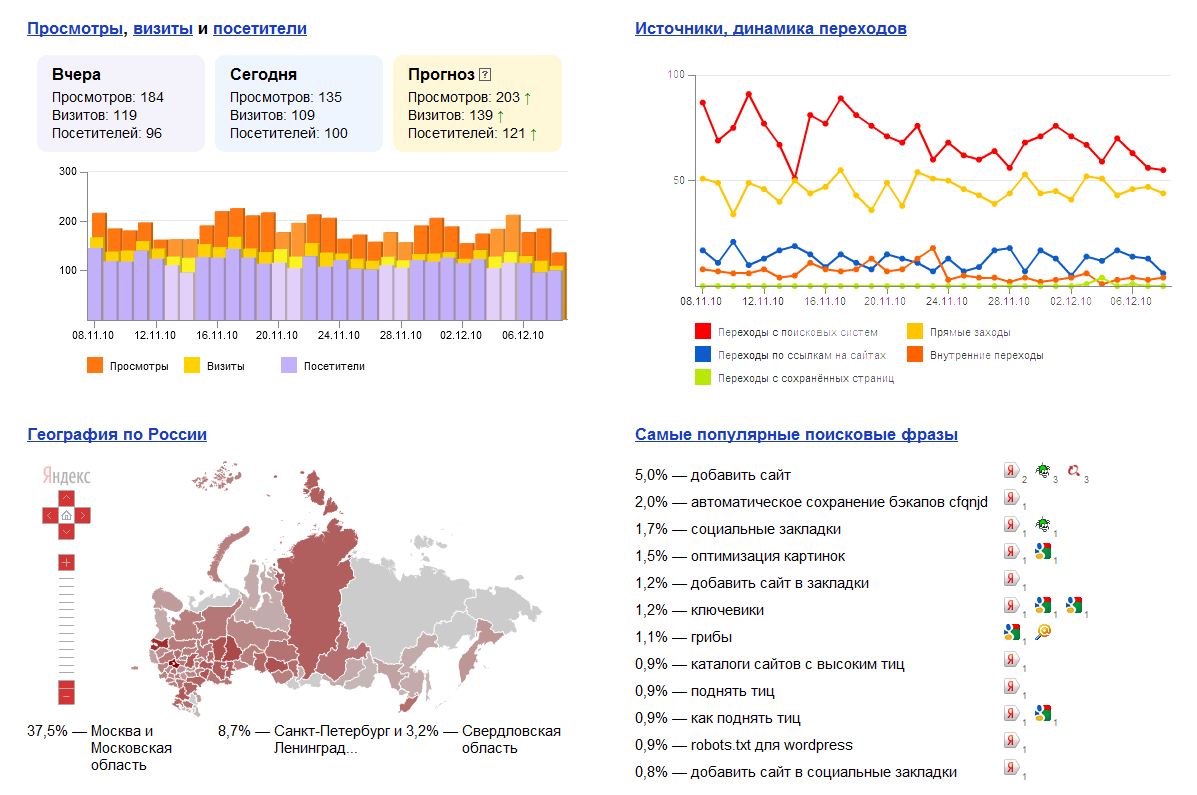Image resolution: width=1197 pixels, height=795 pixels.
Task: Click the Yandex icon next to добавить сайт
Action: click(1011, 470)
